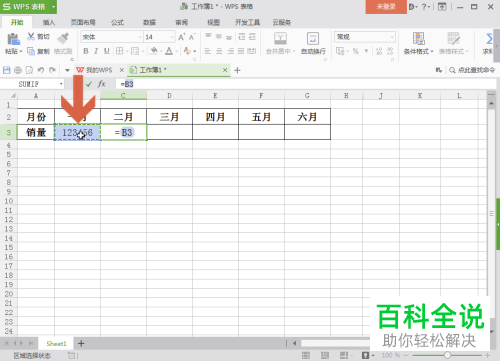Viewport: 500px width, 361px height.
Task: Align text right
Action: (x=230, y=51)
